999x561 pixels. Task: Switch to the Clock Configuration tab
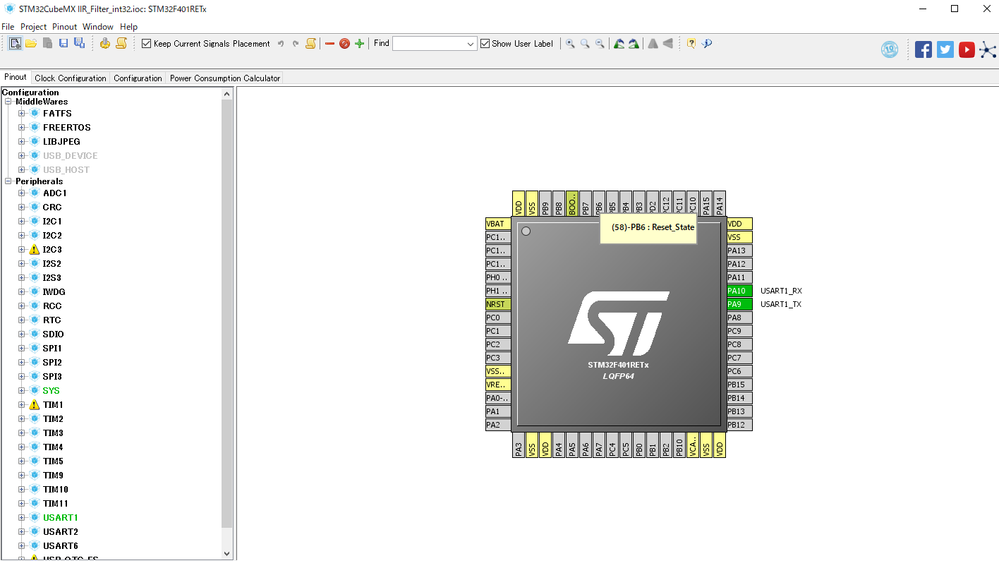(70, 78)
